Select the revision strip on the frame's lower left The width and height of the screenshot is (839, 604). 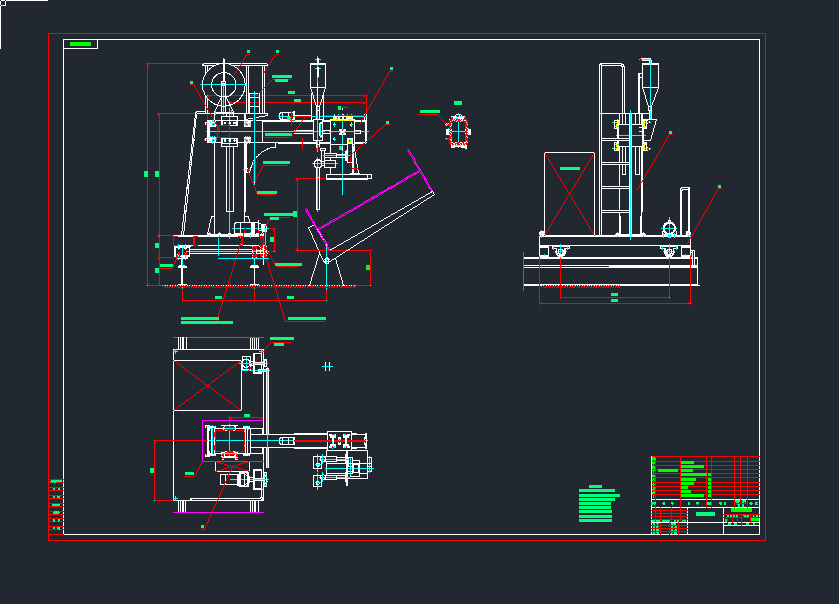(56, 505)
